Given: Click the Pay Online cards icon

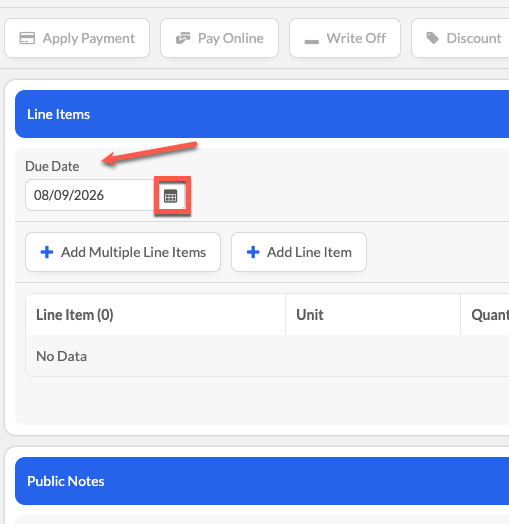Looking at the screenshot, I should tap(183, 38).
